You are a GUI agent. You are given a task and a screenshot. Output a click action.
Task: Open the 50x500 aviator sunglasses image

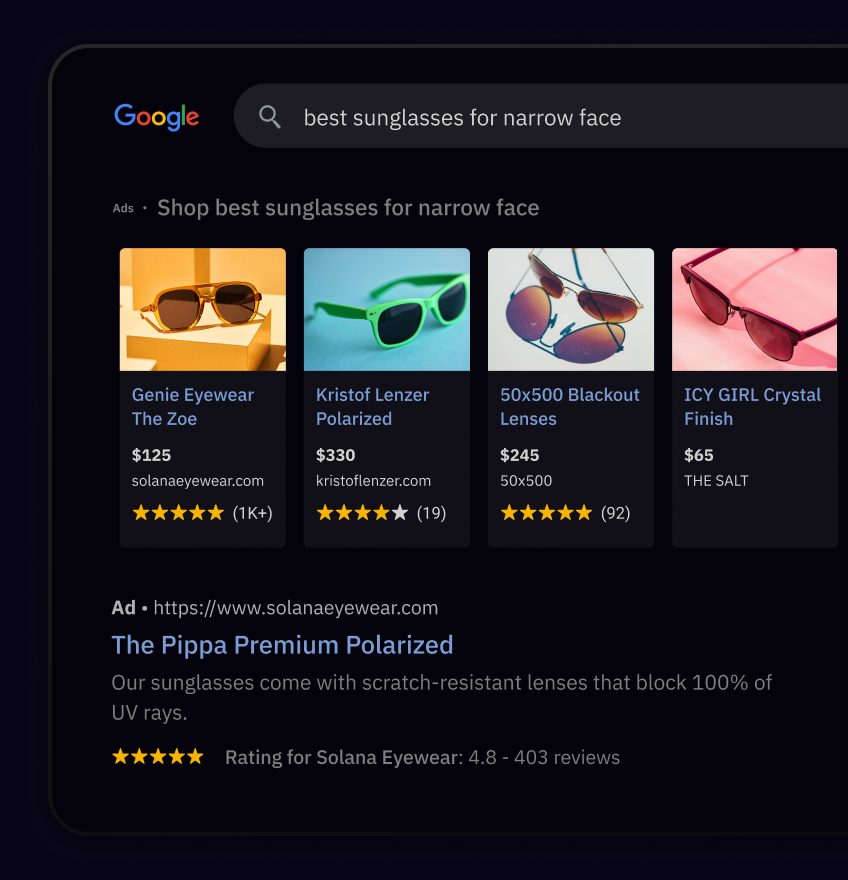571,310
